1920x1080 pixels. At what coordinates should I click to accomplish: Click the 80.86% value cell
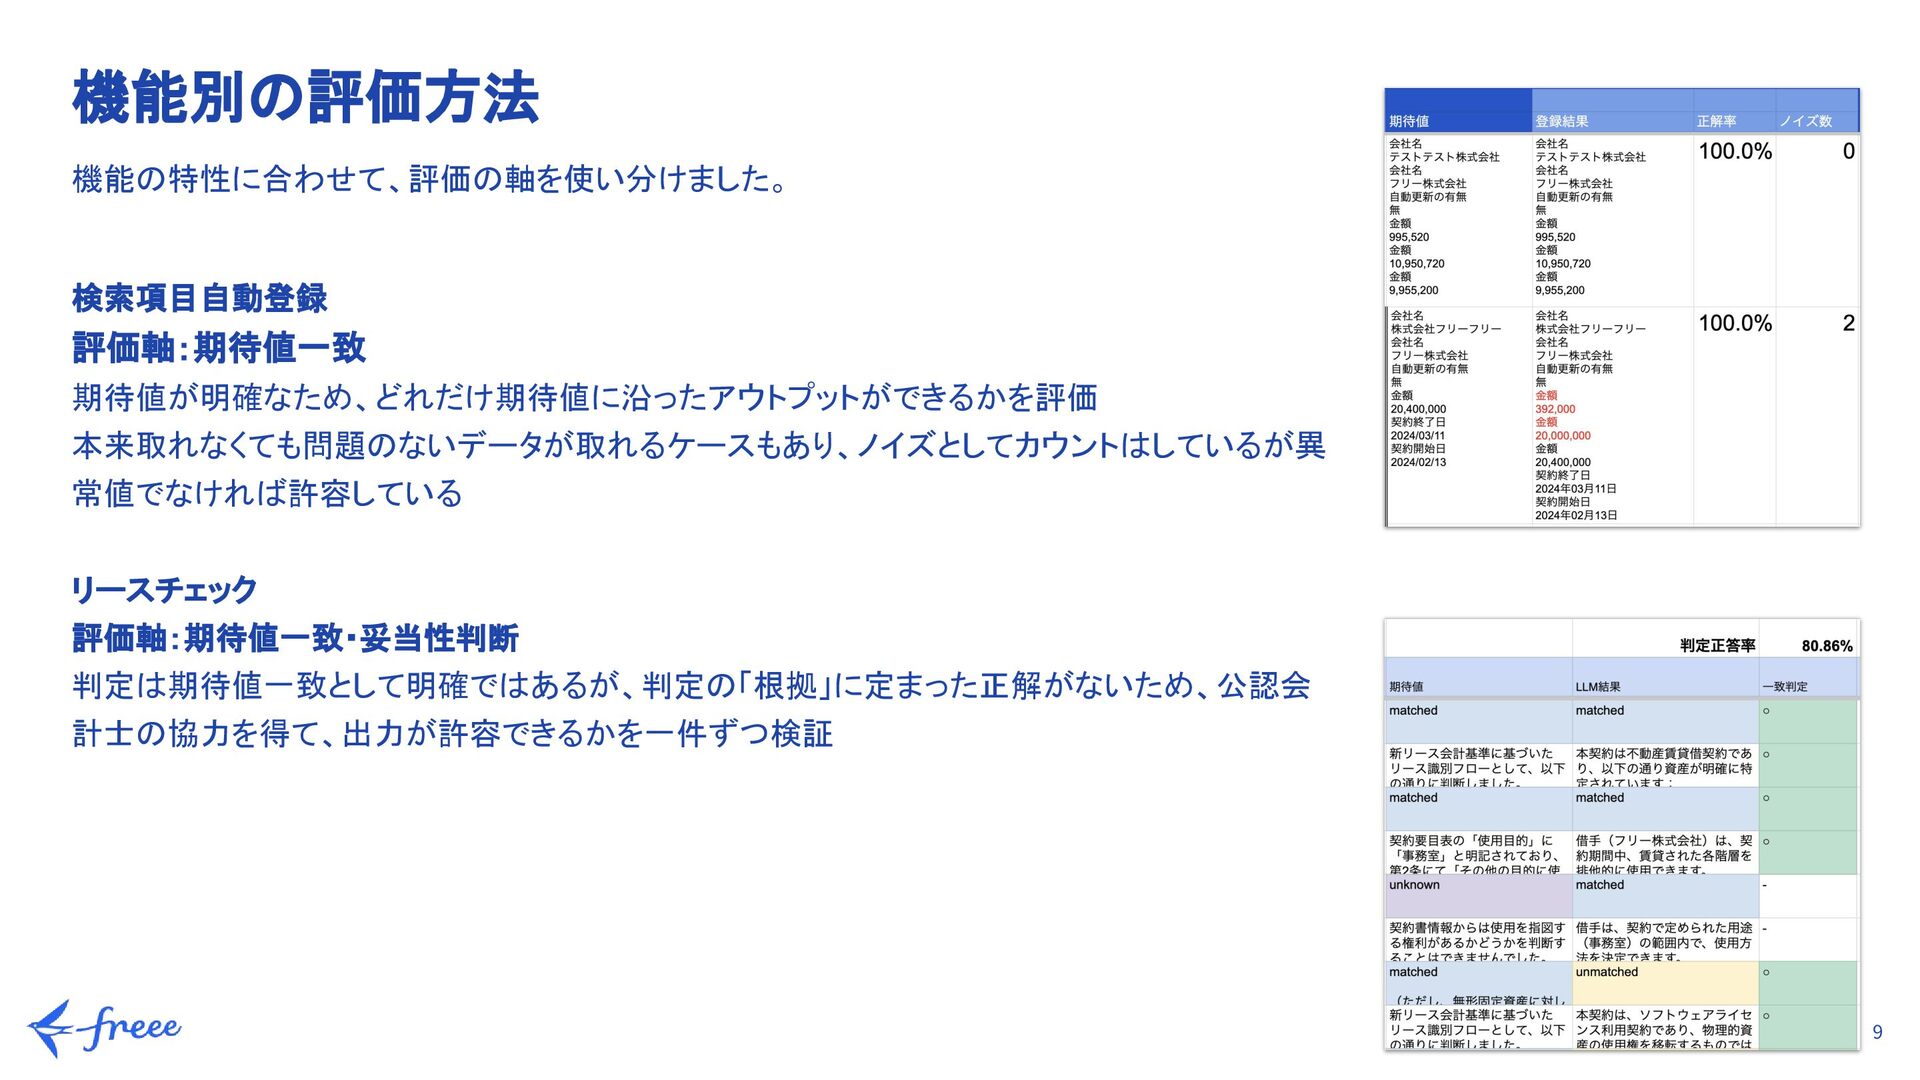click(1826, 646)
